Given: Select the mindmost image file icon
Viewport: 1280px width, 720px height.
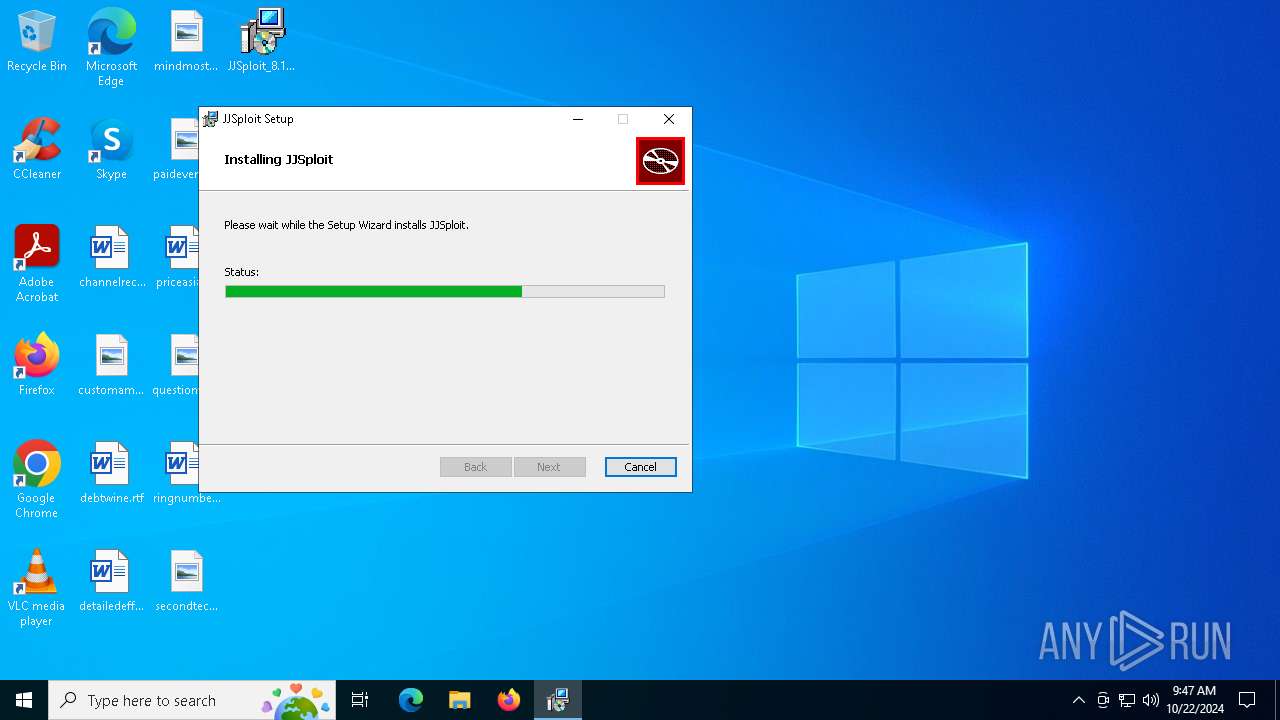Looking at the screenshot, I should coord(186,41).
